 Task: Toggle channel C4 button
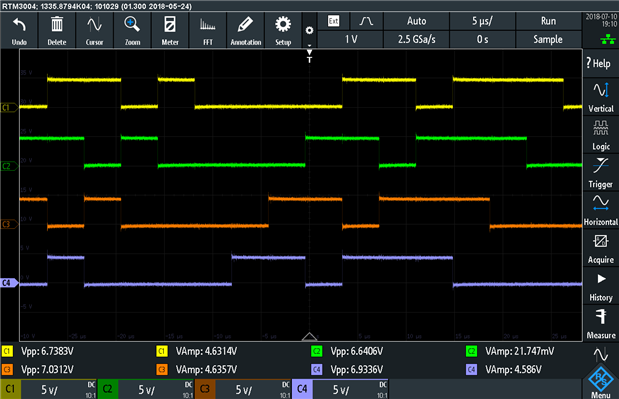(302, 389)
